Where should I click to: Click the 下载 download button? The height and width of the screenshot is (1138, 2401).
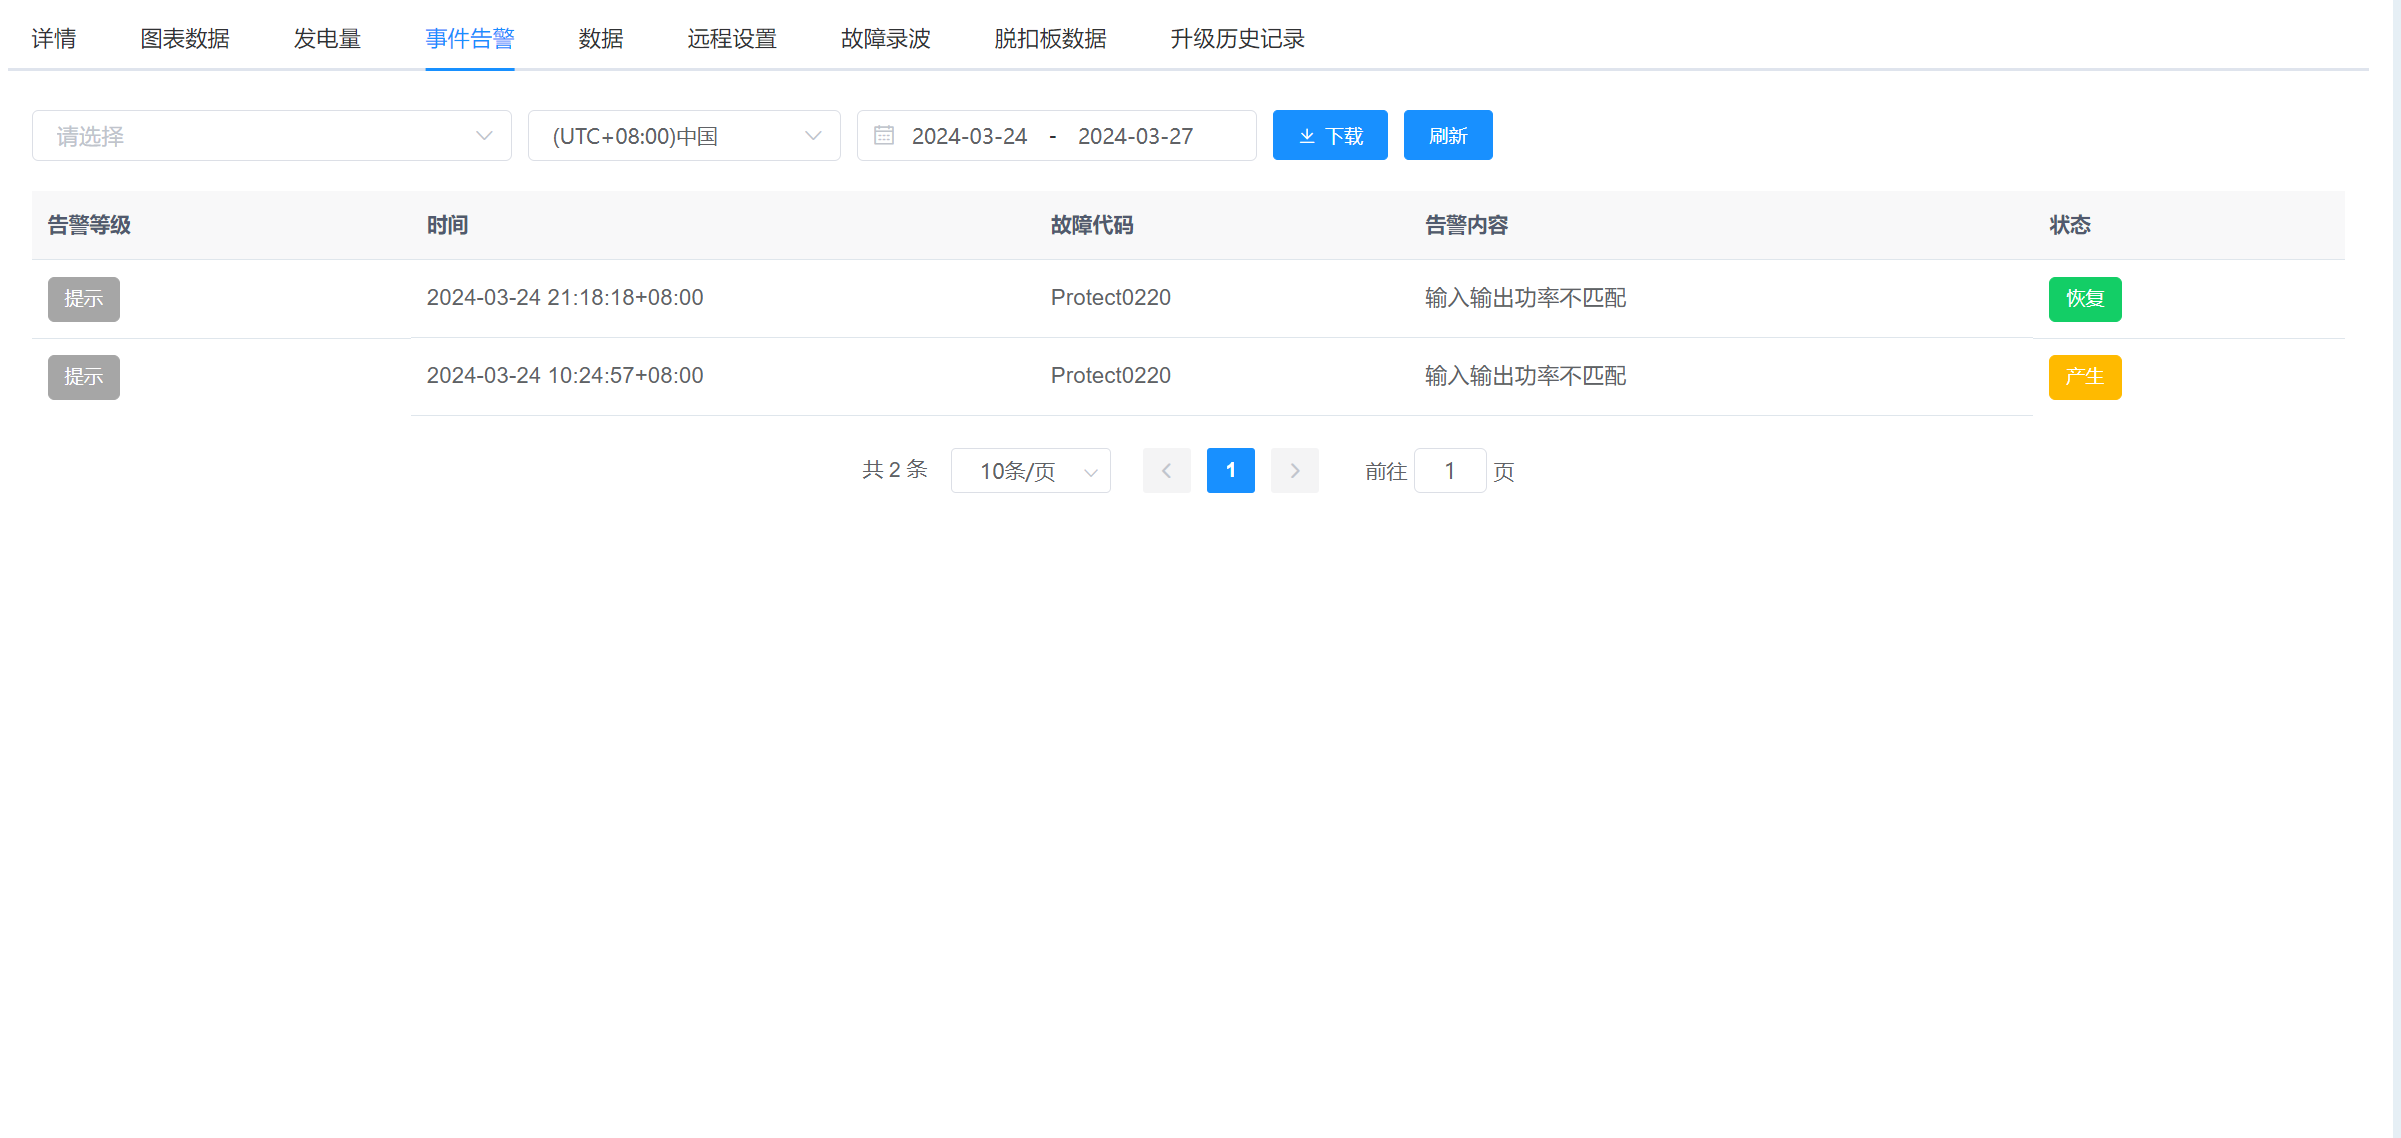1330,135
